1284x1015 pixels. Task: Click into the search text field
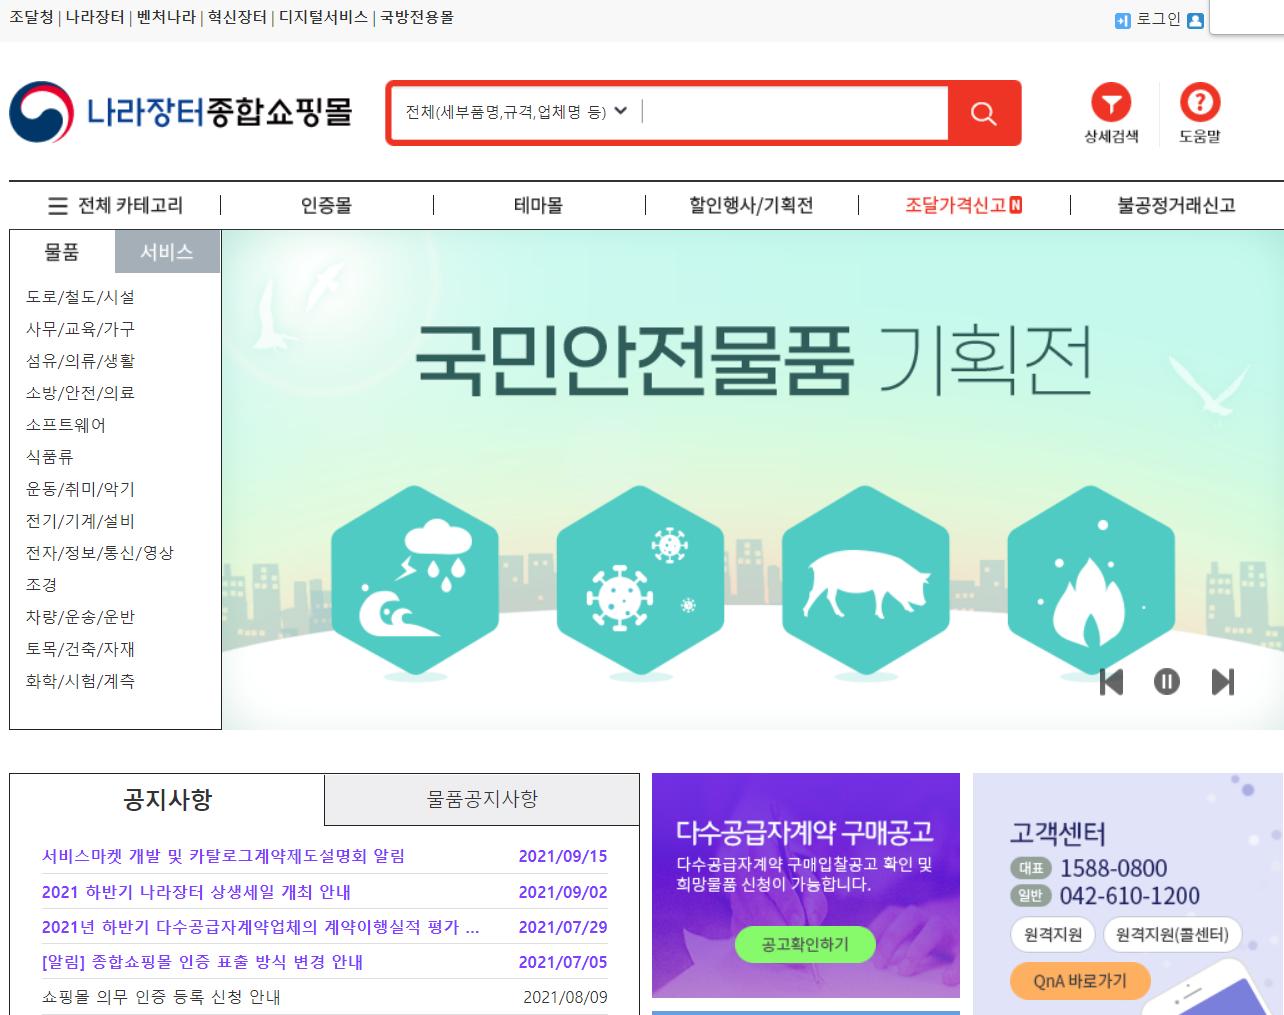coord(794,112)
